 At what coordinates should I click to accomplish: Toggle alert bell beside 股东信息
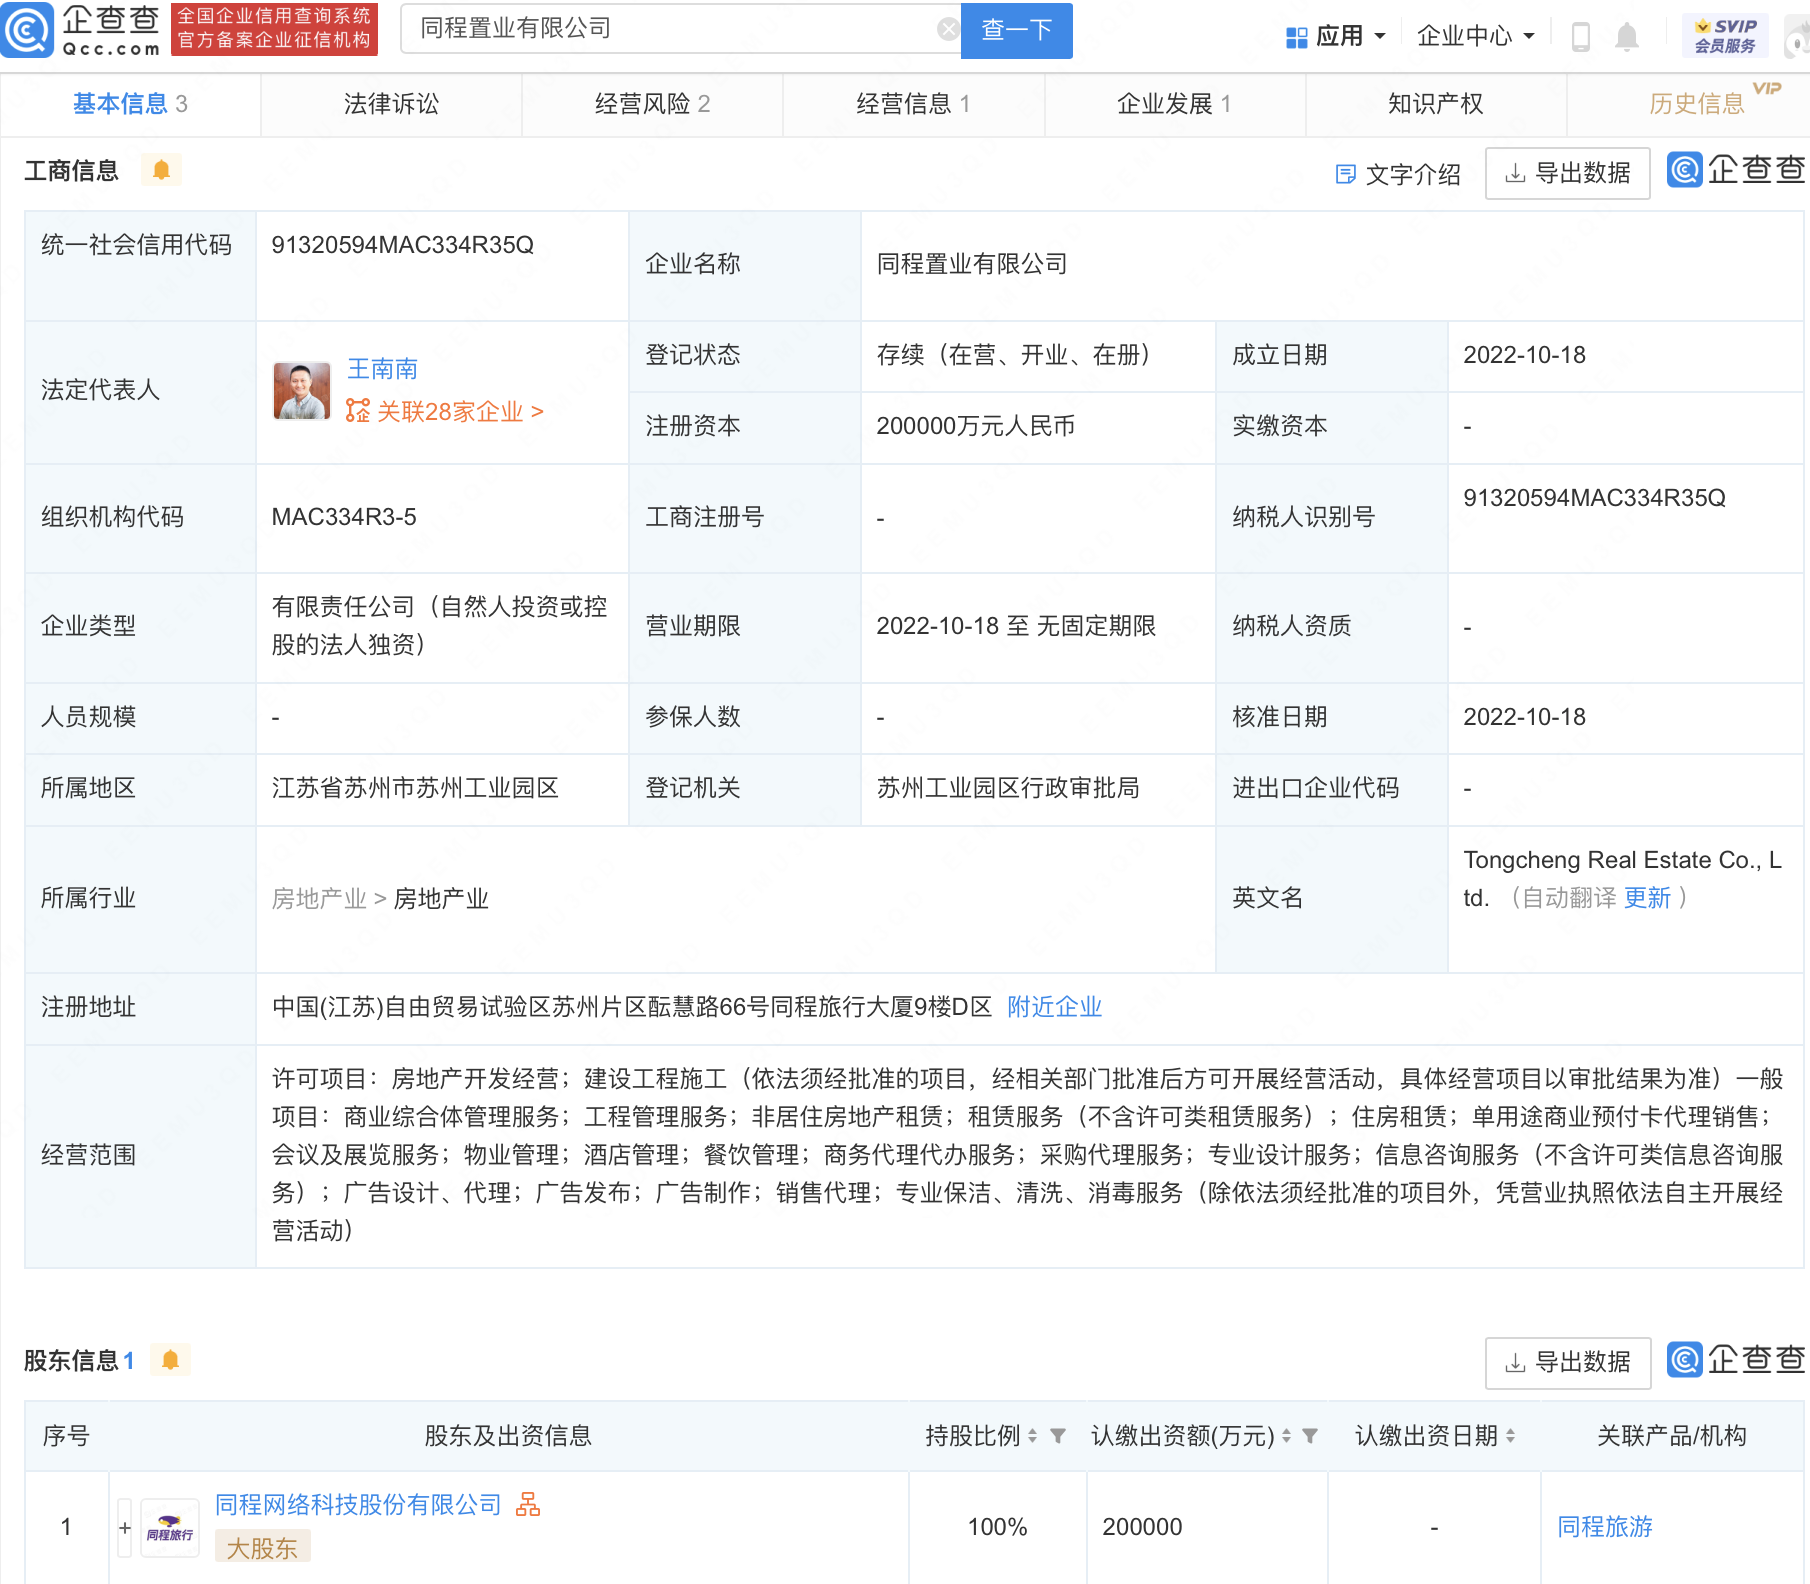[x=170, y=1360]
